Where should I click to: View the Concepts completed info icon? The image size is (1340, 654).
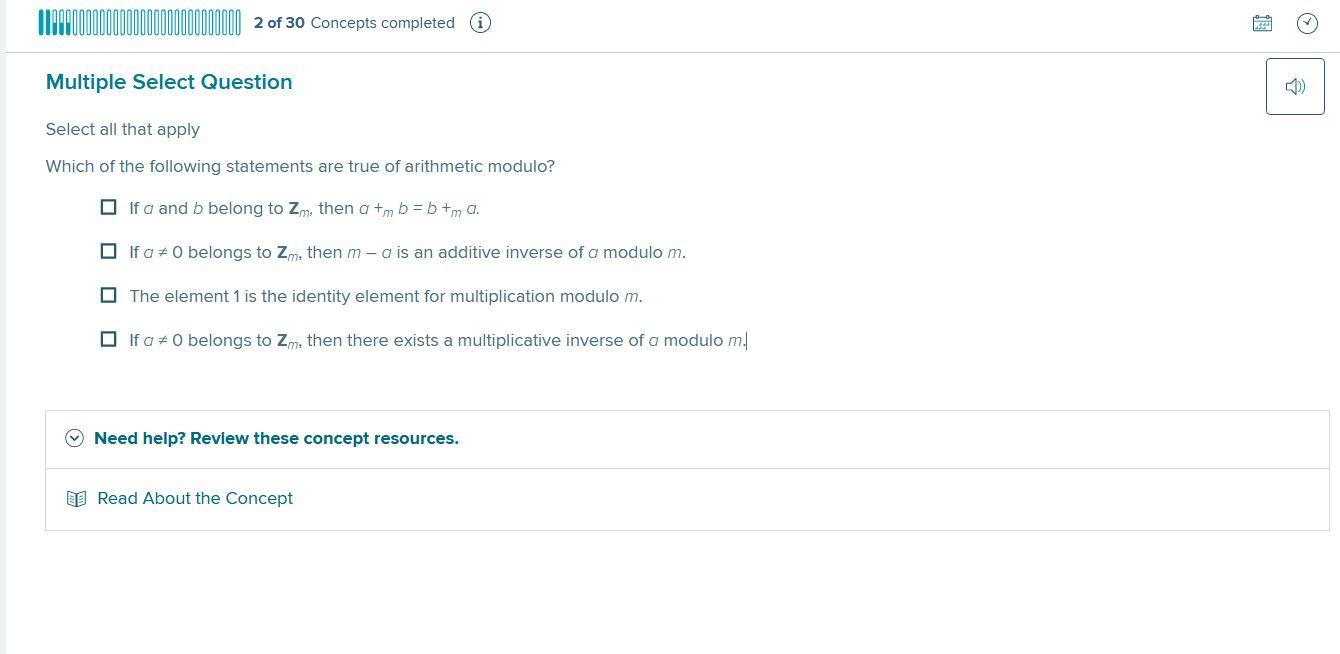click(x=480, y=22)
